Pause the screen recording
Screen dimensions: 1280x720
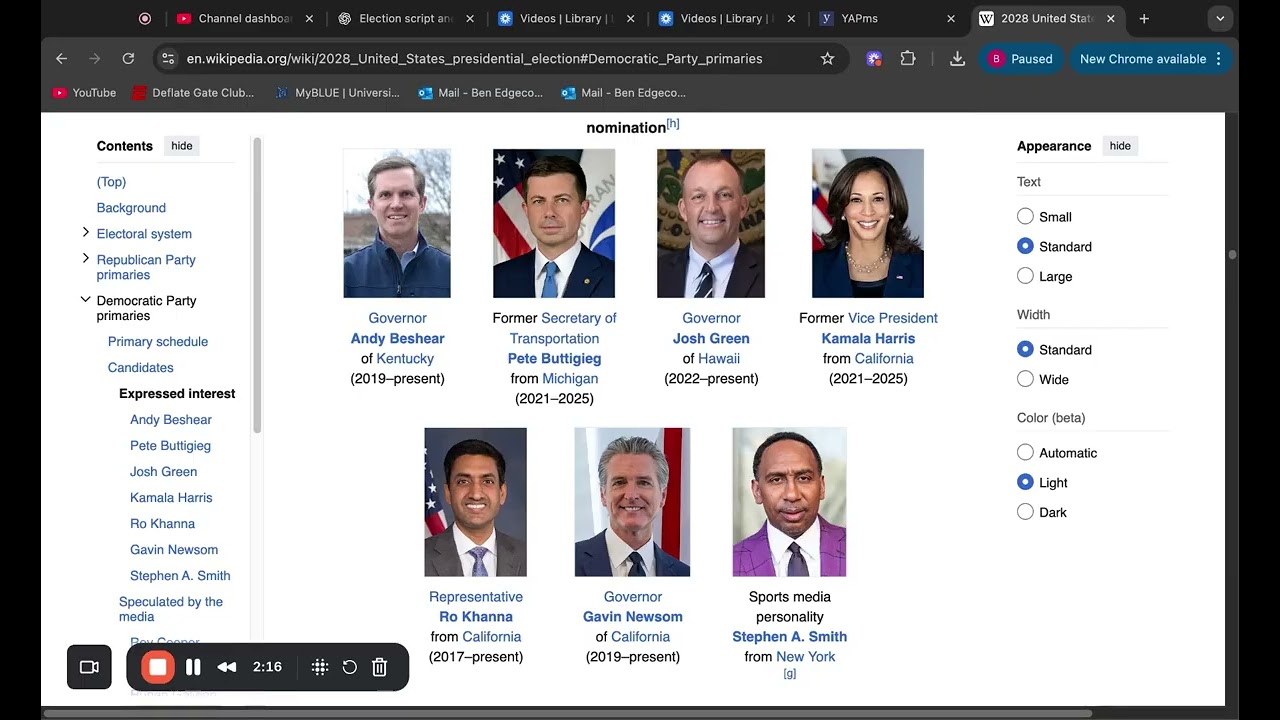pos(194,667)
